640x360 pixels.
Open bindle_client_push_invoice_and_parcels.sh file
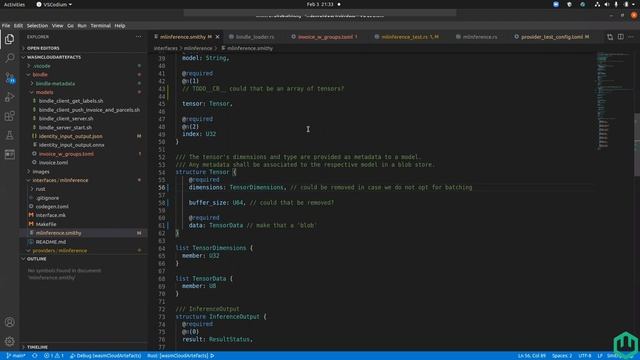click(x=89, y=110)
